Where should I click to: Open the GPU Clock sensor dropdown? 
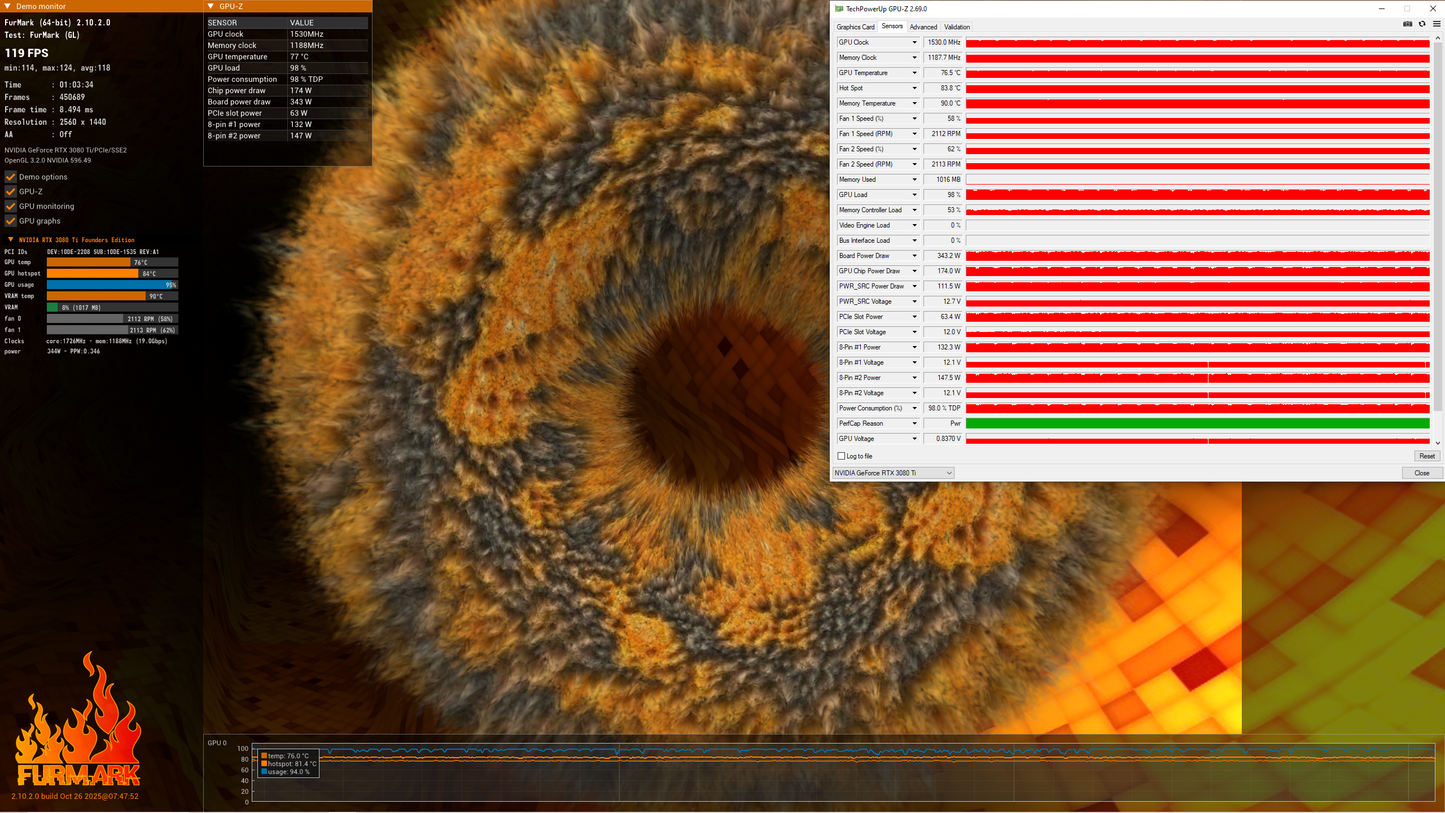pyautogui.click(x=914, y=43)
